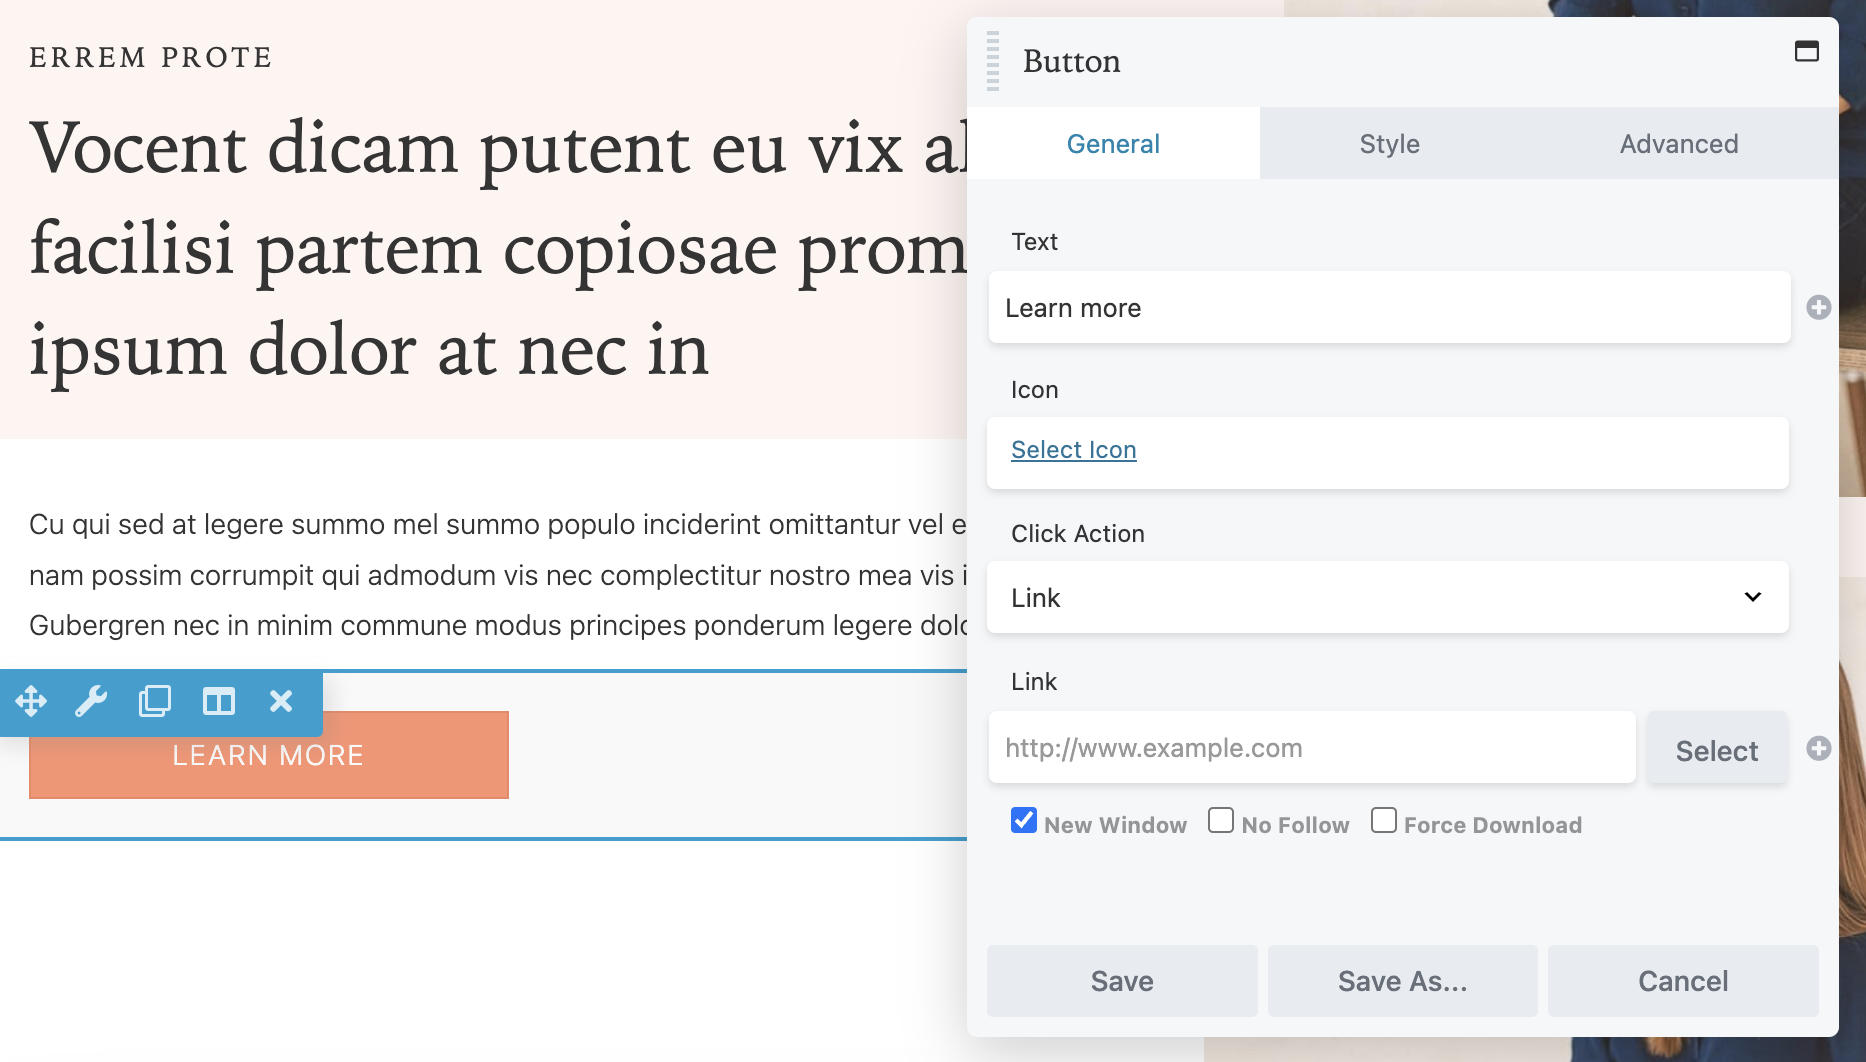The image size is (1866, 1062).
Task: Click the Select Icon link
Action: click(x=1073, y=450)
